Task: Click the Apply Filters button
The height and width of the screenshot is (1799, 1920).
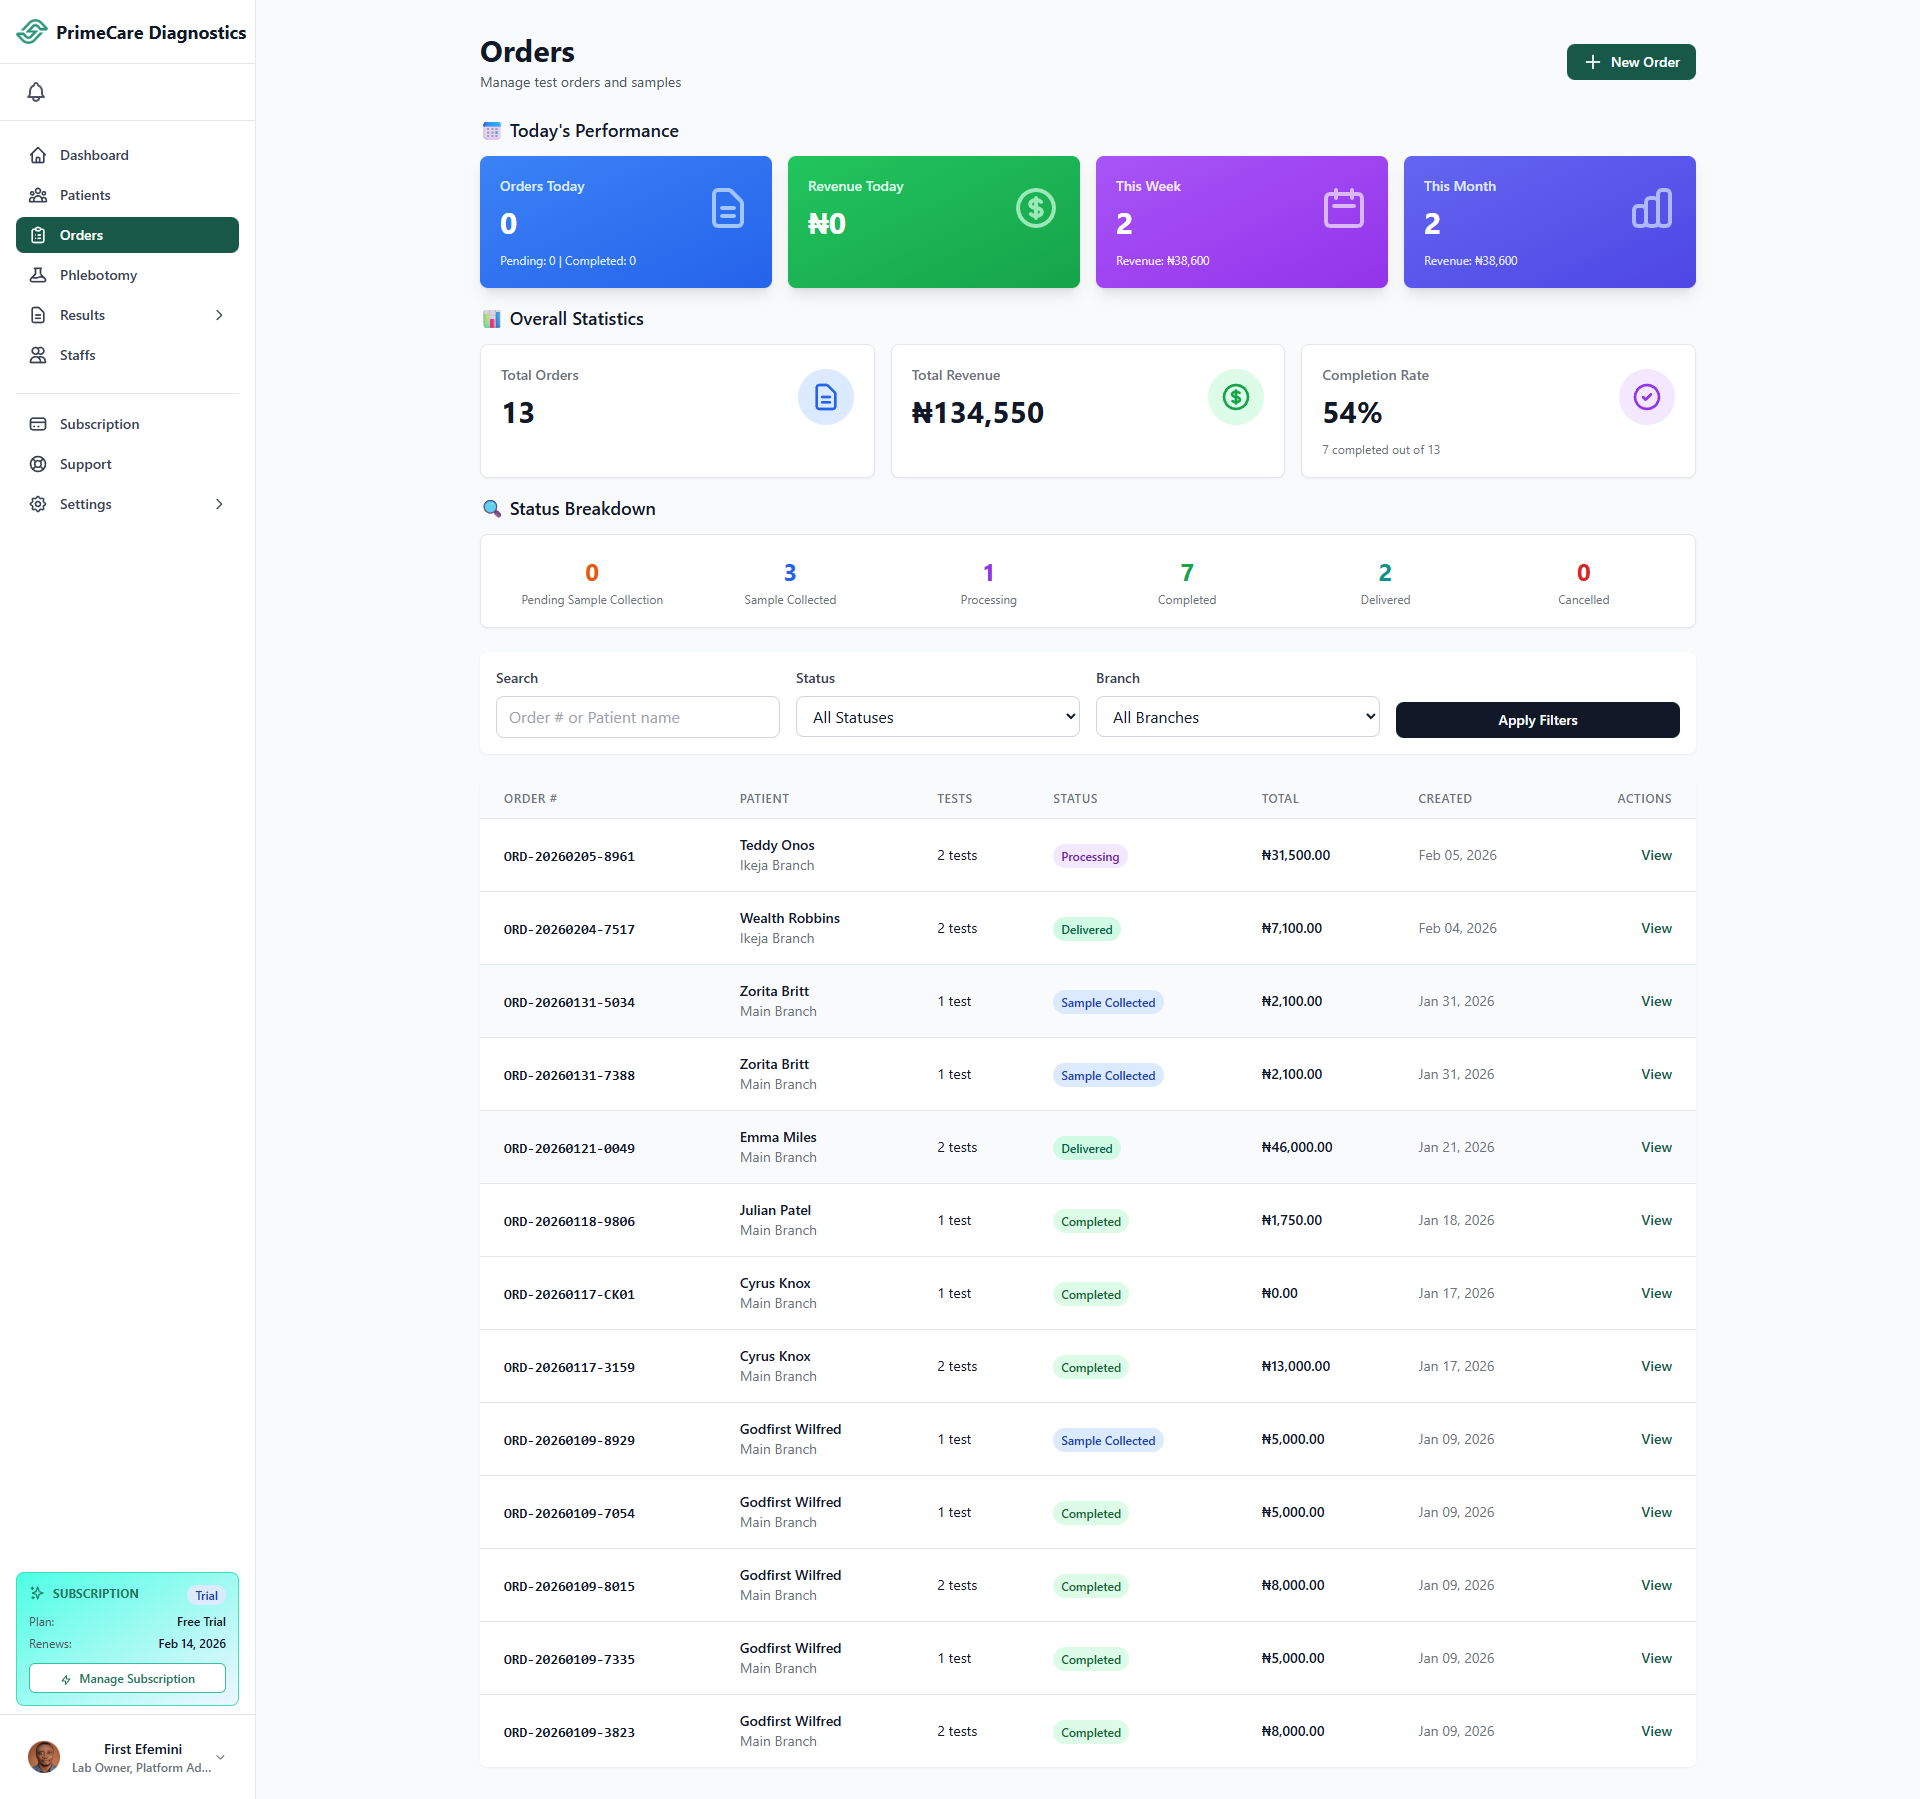Action: tap(1537, 720)
